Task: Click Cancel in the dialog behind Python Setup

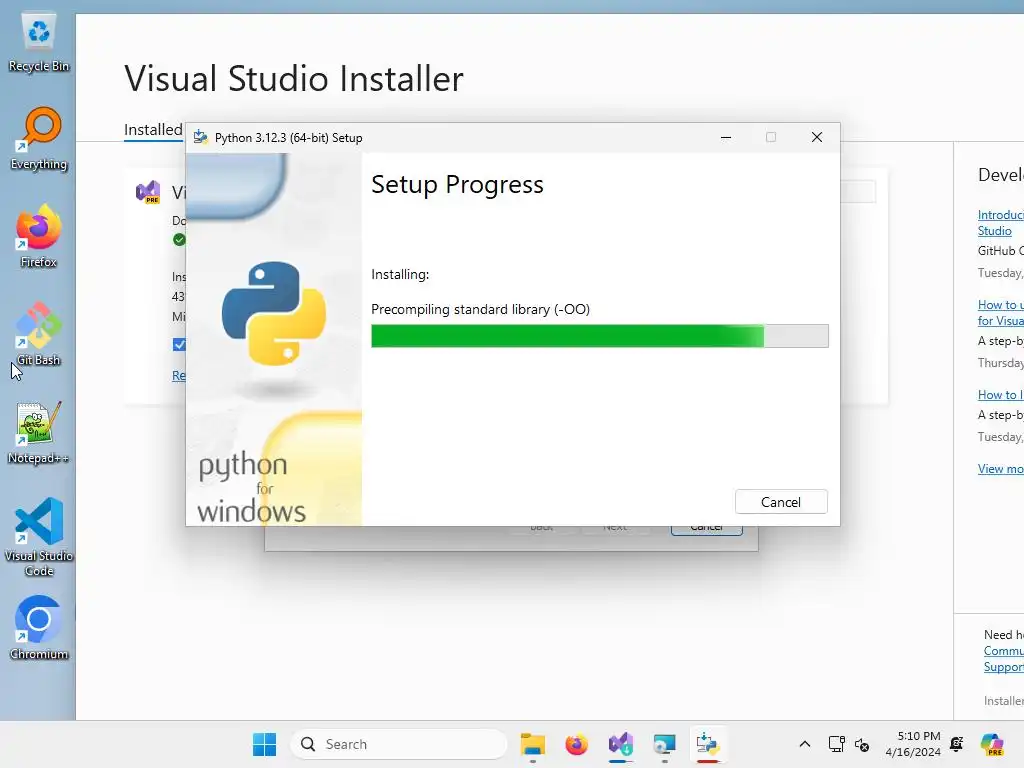Action: 707,530
